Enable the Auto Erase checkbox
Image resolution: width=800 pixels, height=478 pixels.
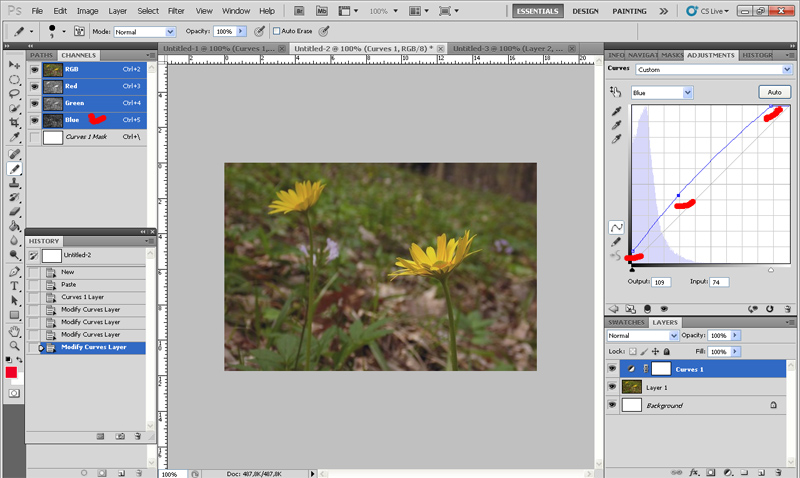tap(274, 31)
